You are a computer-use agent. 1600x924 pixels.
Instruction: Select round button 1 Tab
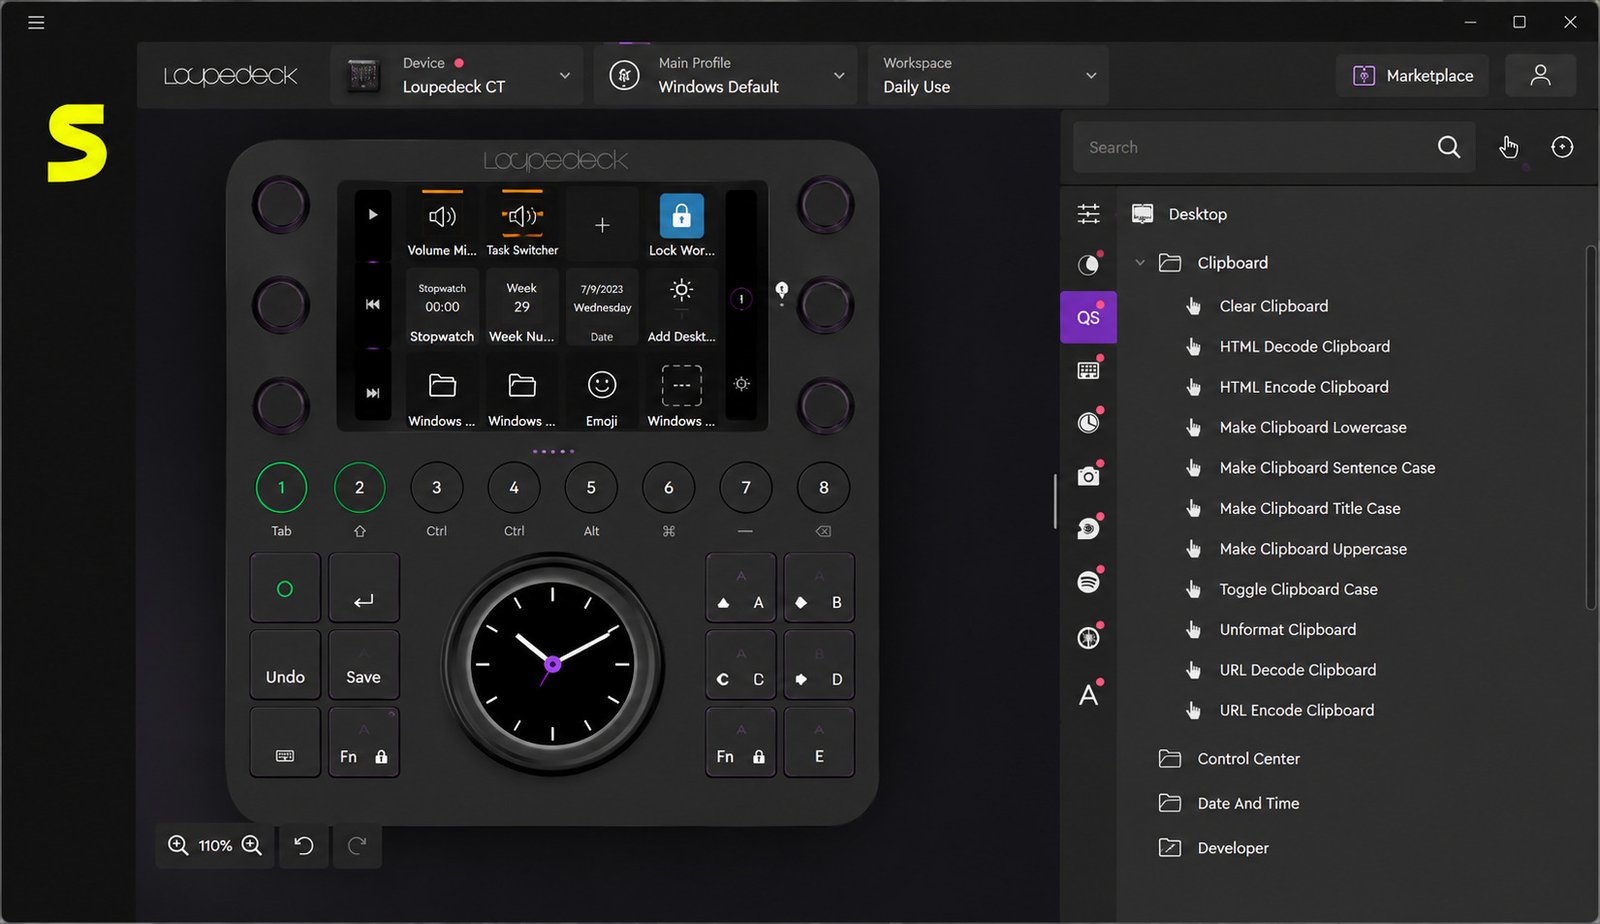[281, 487]
